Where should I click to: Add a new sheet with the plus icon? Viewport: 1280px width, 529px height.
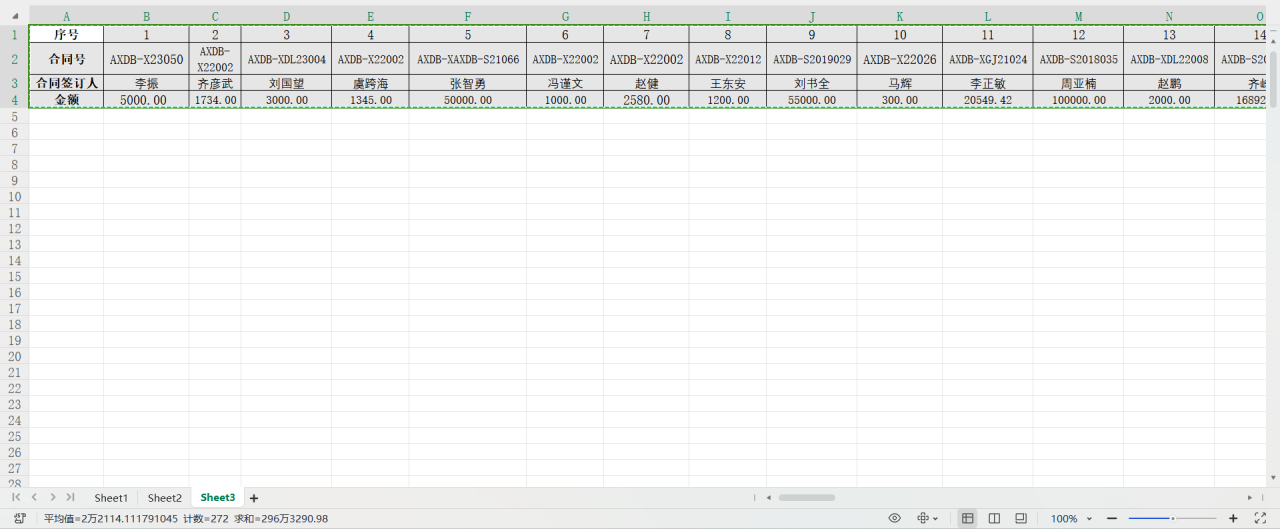click(x=254, y=498)
